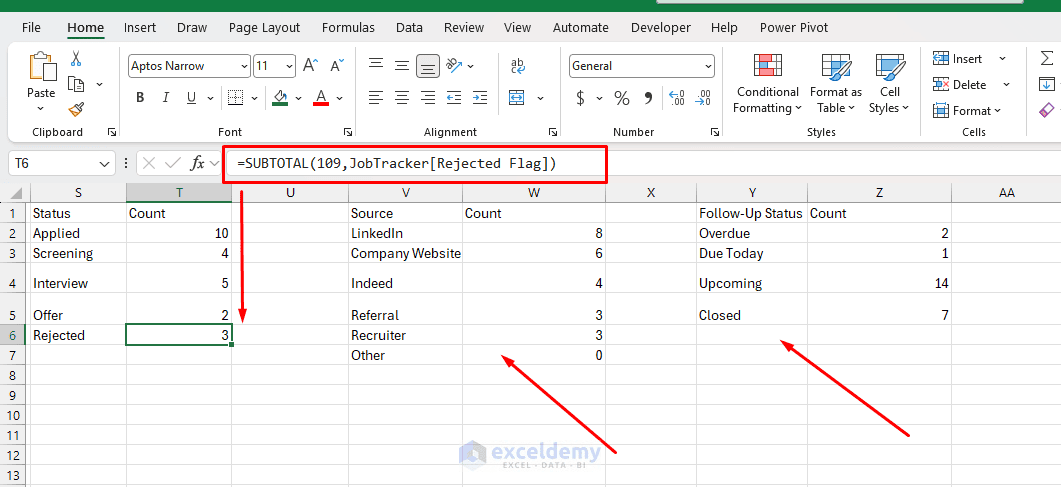The width and height of the screenshot is (1061, 487).
Task: Open Alignment settings dialog launcher
Action: pyautogui.click(x=553, y=132)
